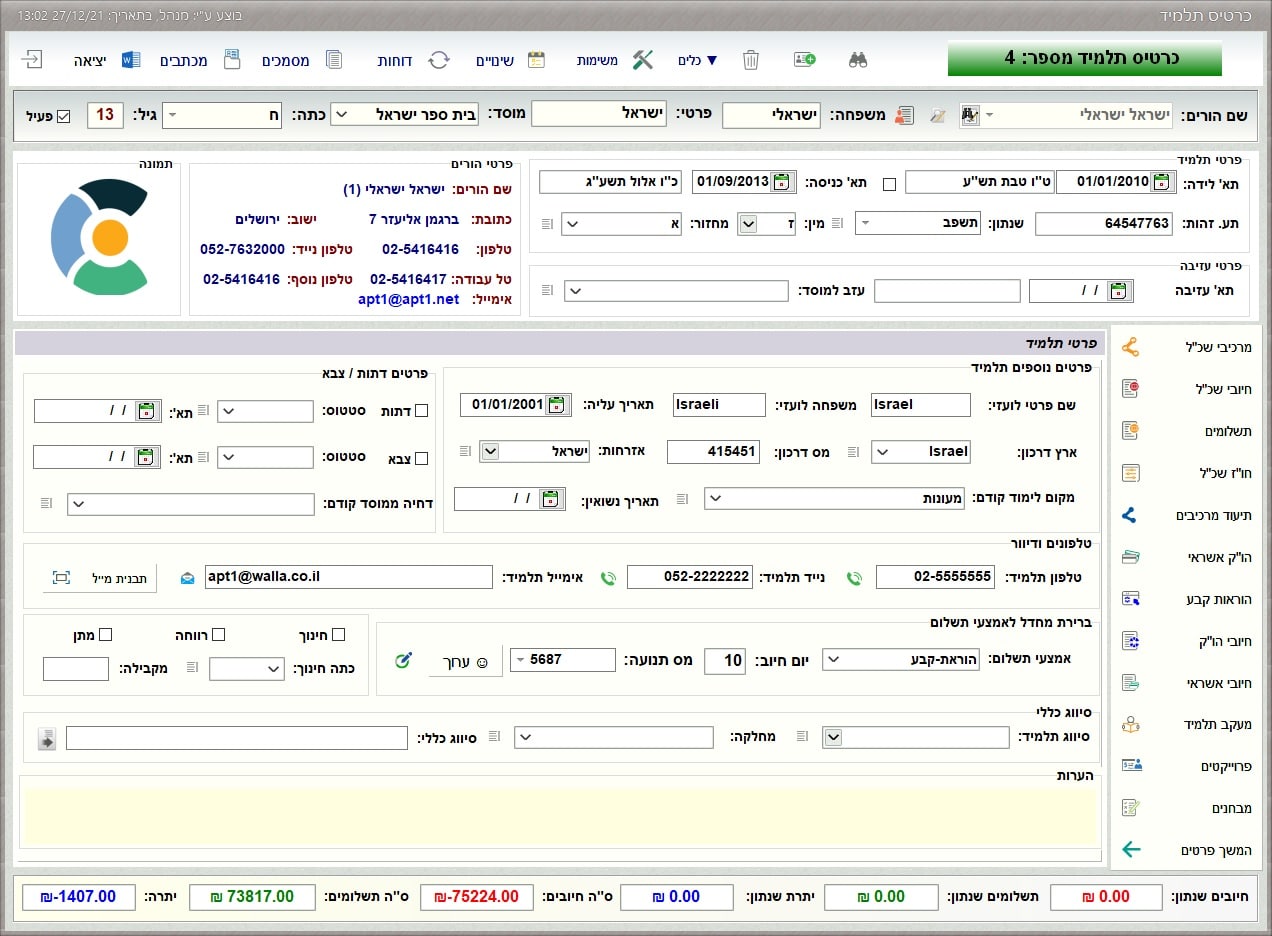
Task: Check the חינוך checkbox
Action: pos(338,634)
